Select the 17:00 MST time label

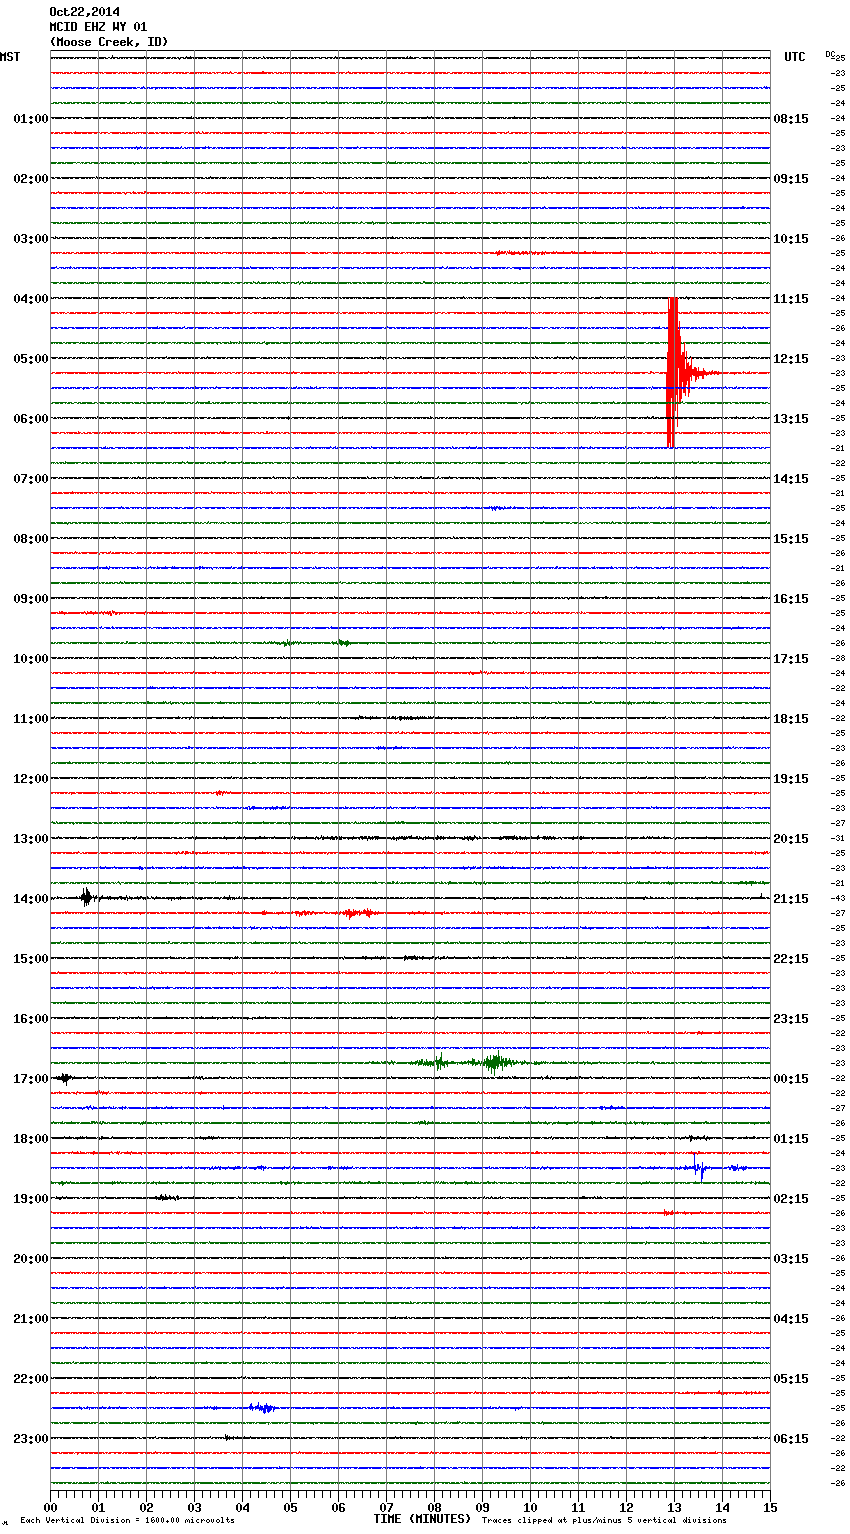(x=31, y=1079)
